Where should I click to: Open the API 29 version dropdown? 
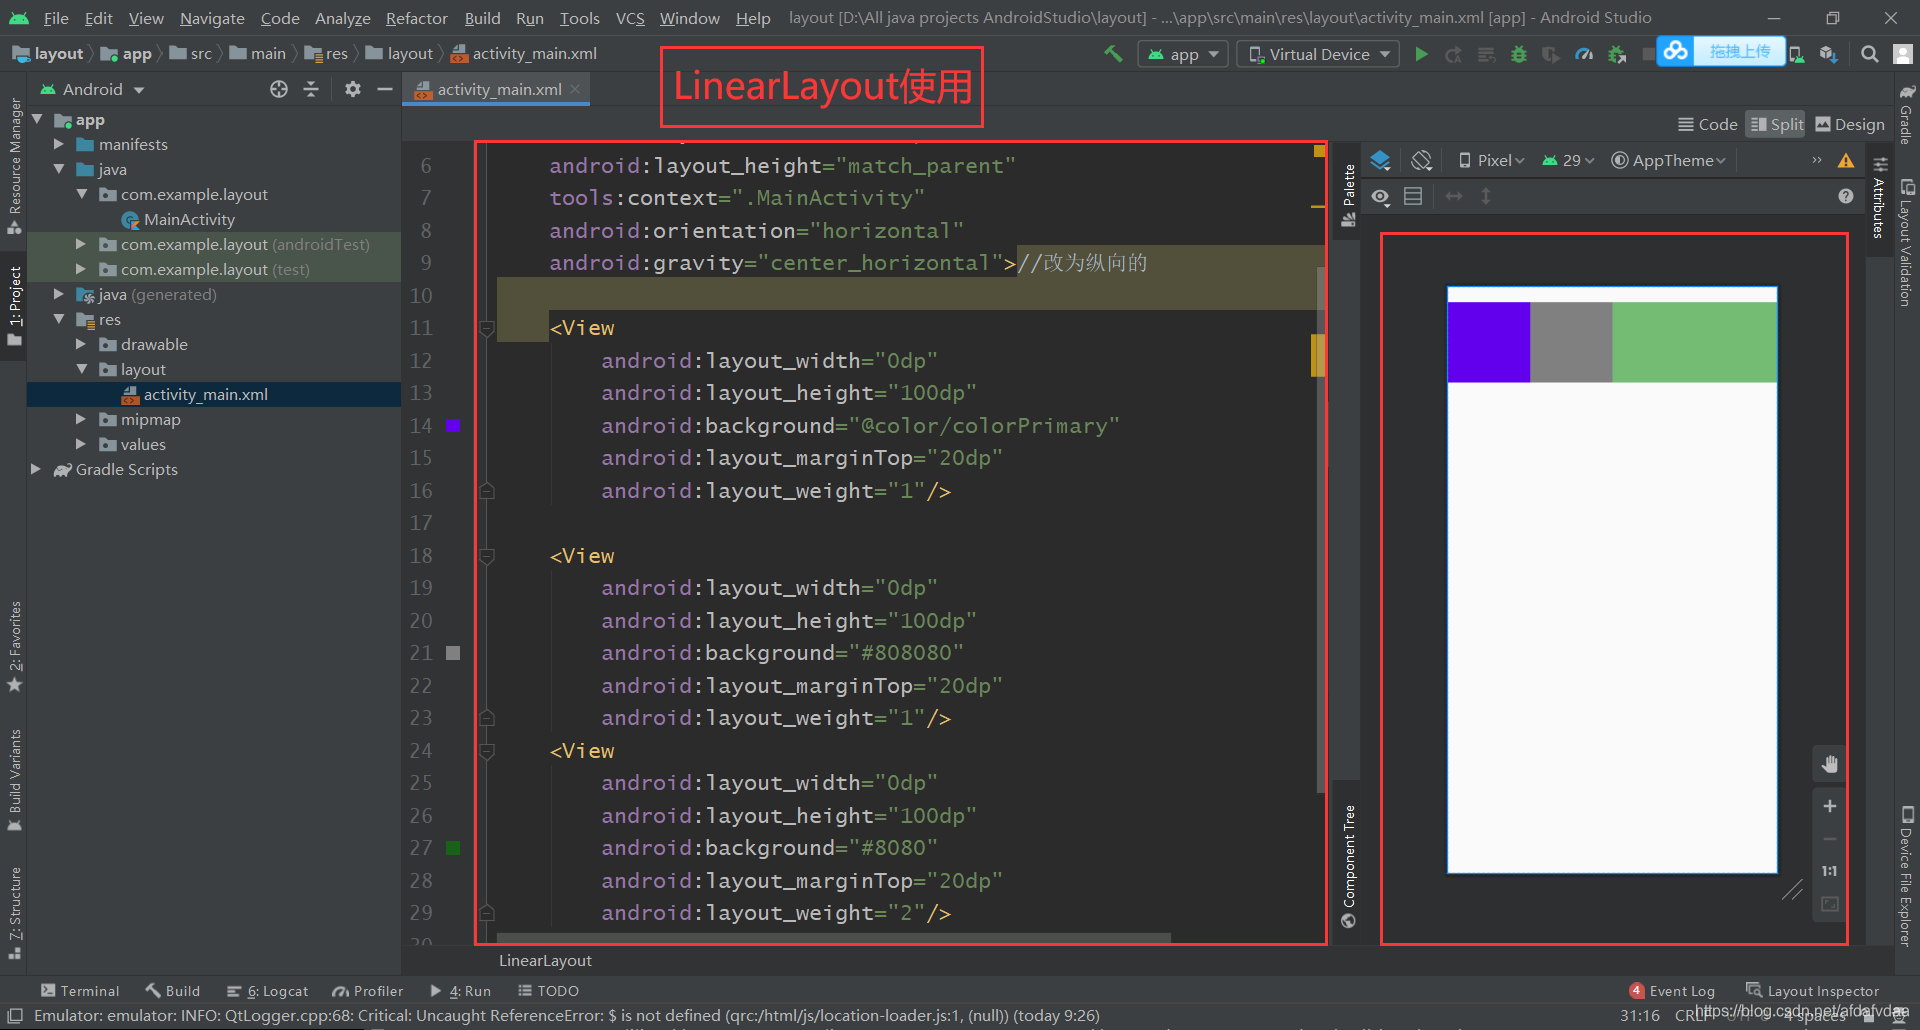click(x=1569, y=160)
